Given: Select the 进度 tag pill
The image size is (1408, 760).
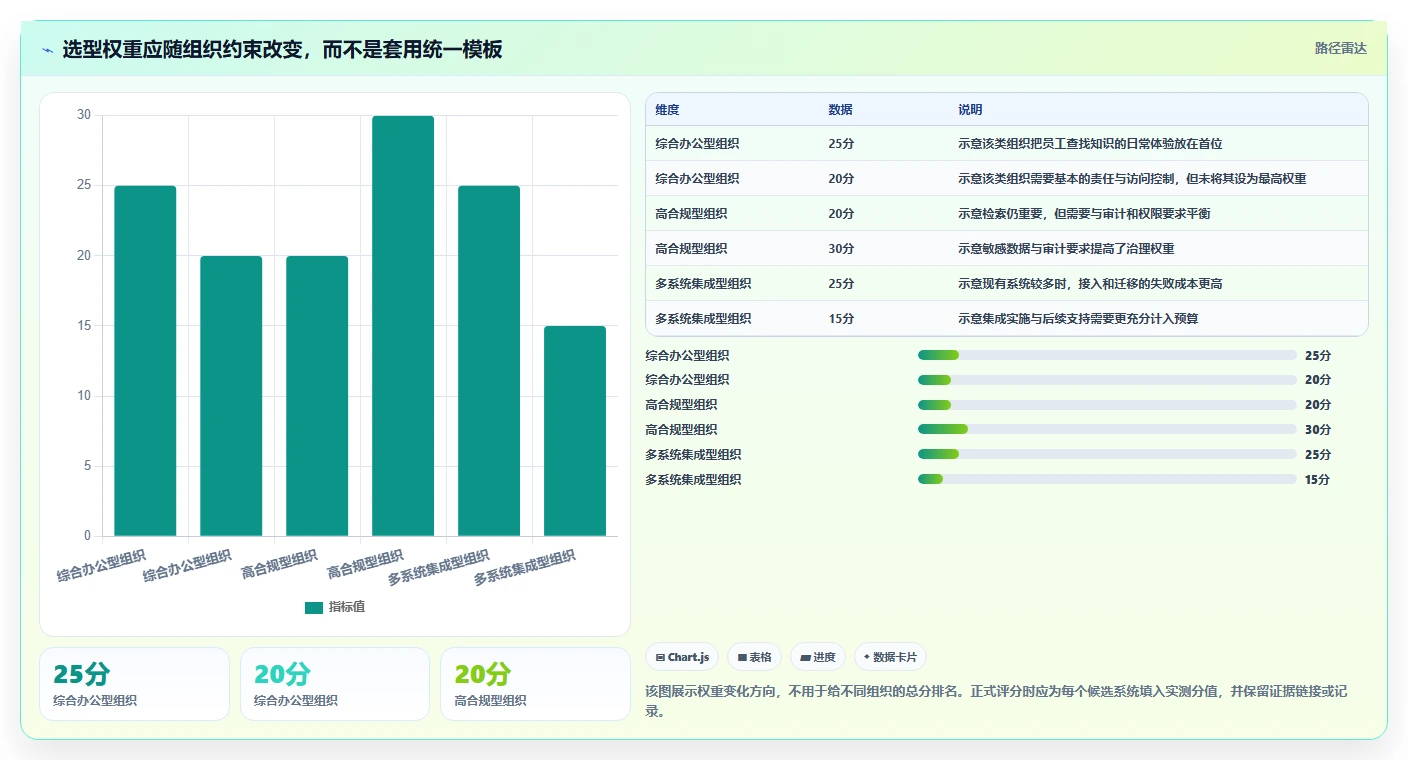Looking at the screenshot, I should [x=818, y=657].
